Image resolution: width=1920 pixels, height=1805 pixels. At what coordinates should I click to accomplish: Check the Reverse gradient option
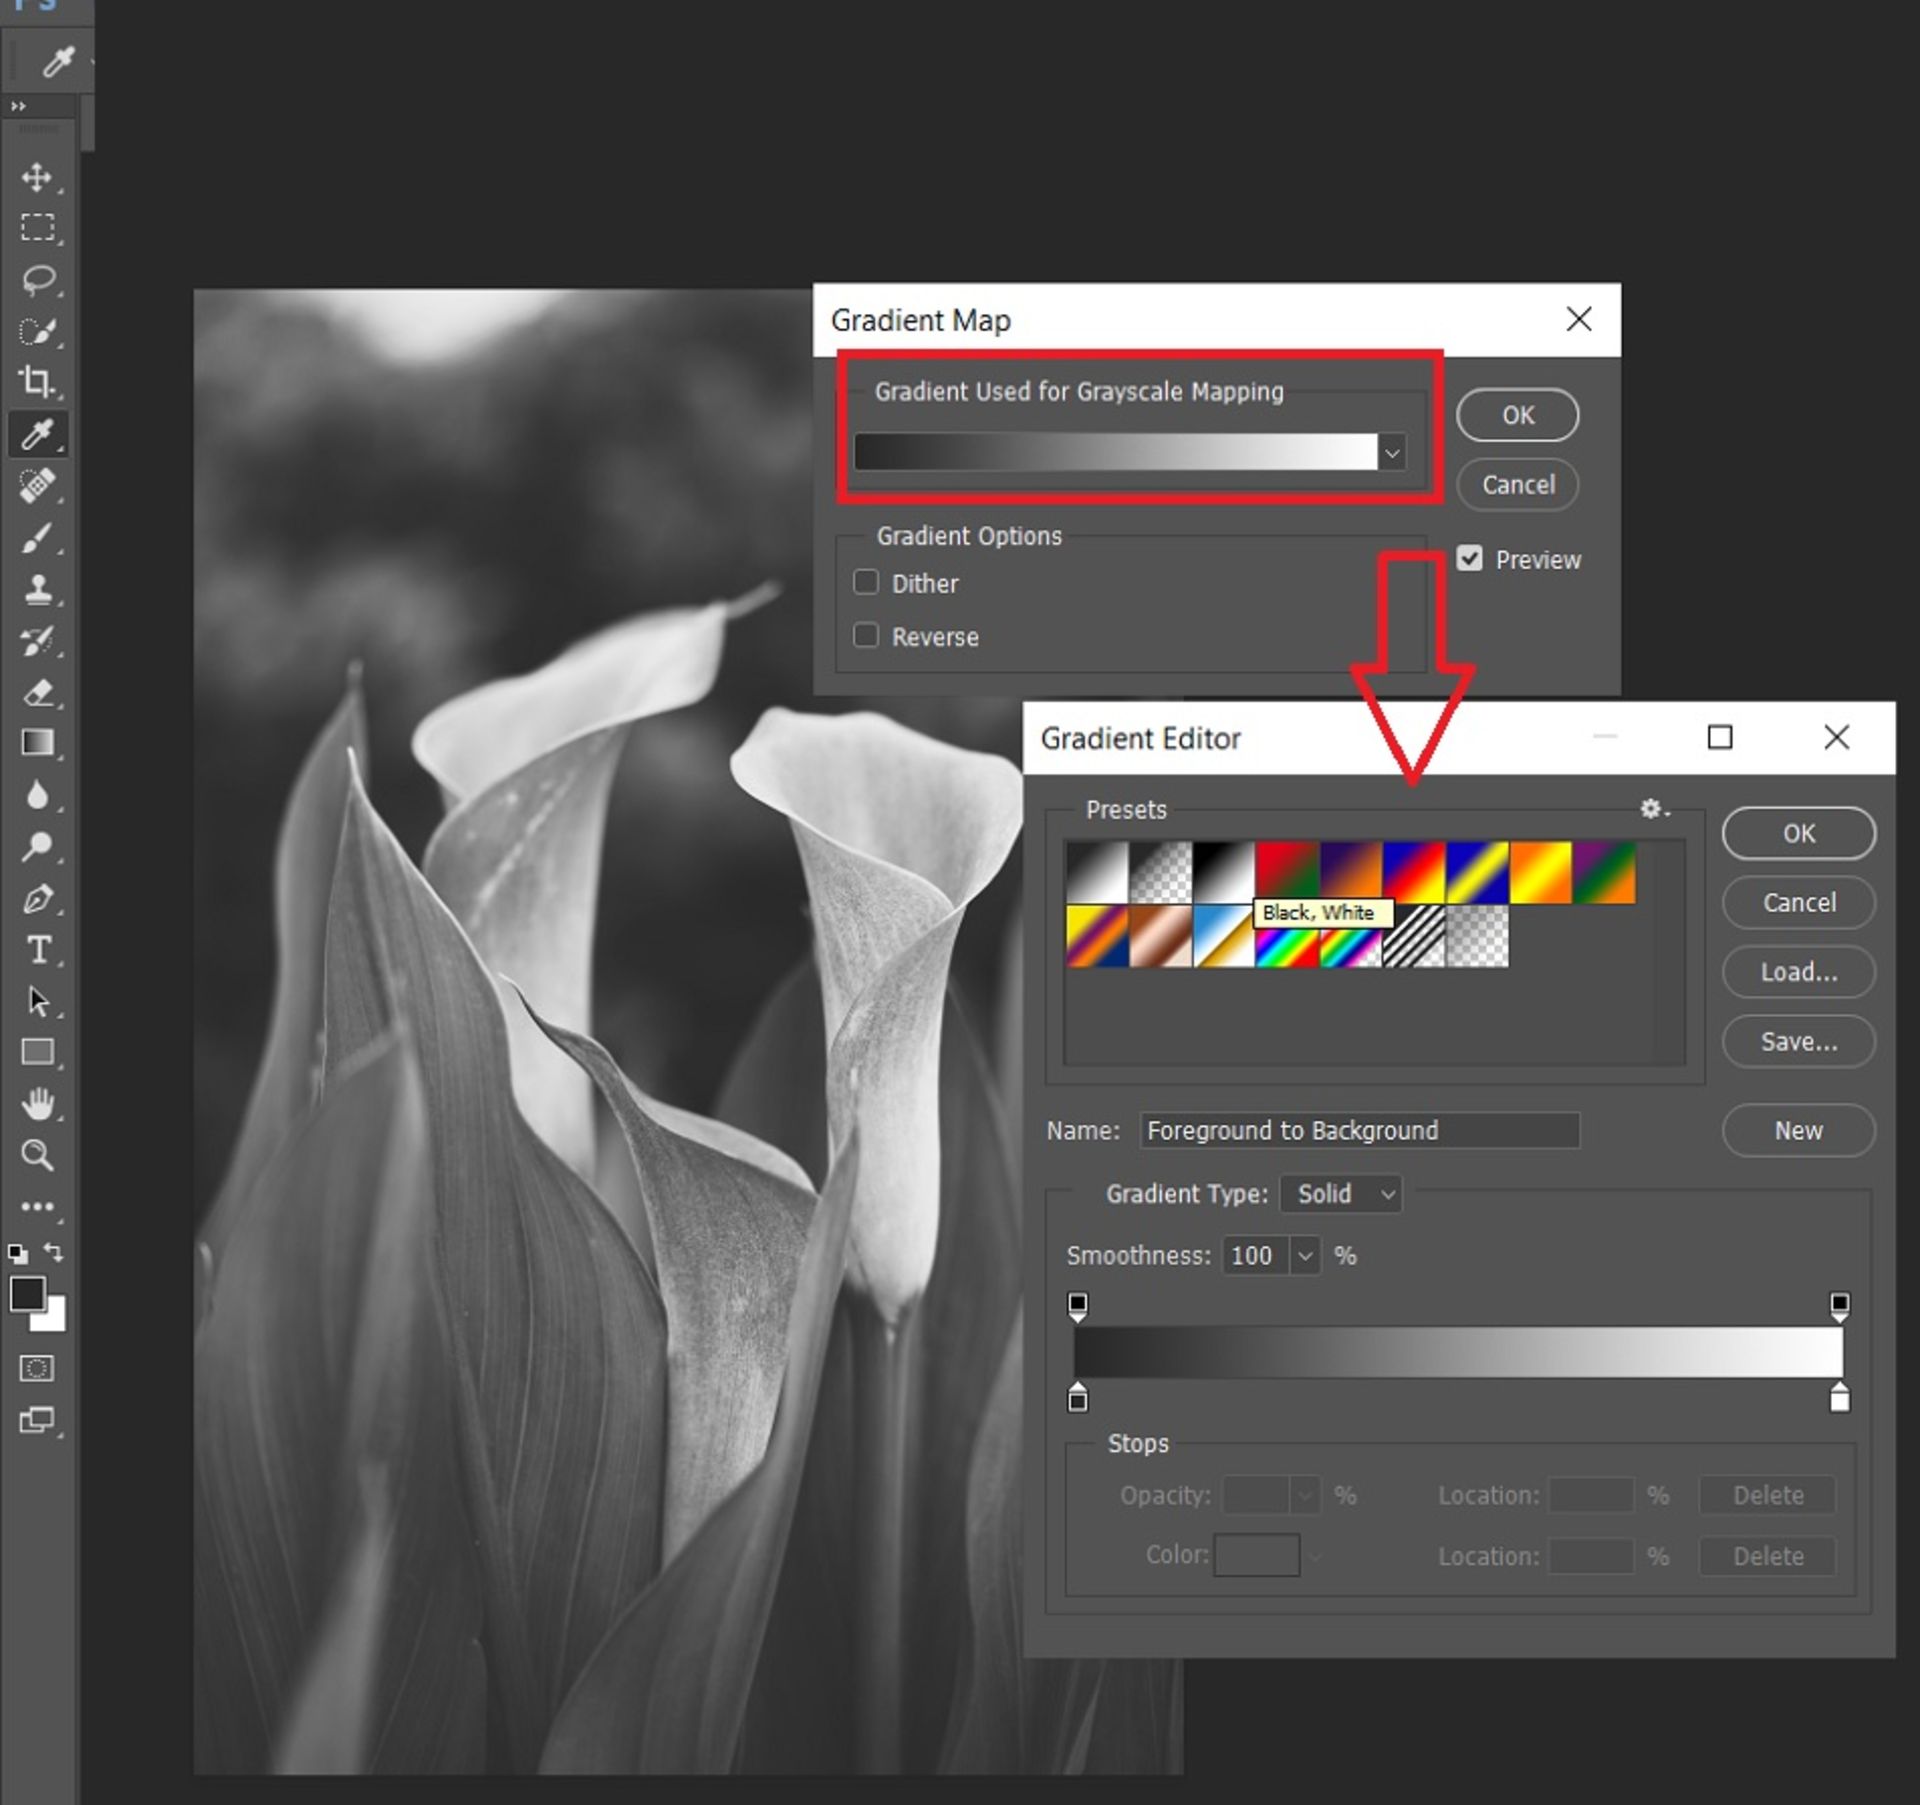tap(866, 635)
